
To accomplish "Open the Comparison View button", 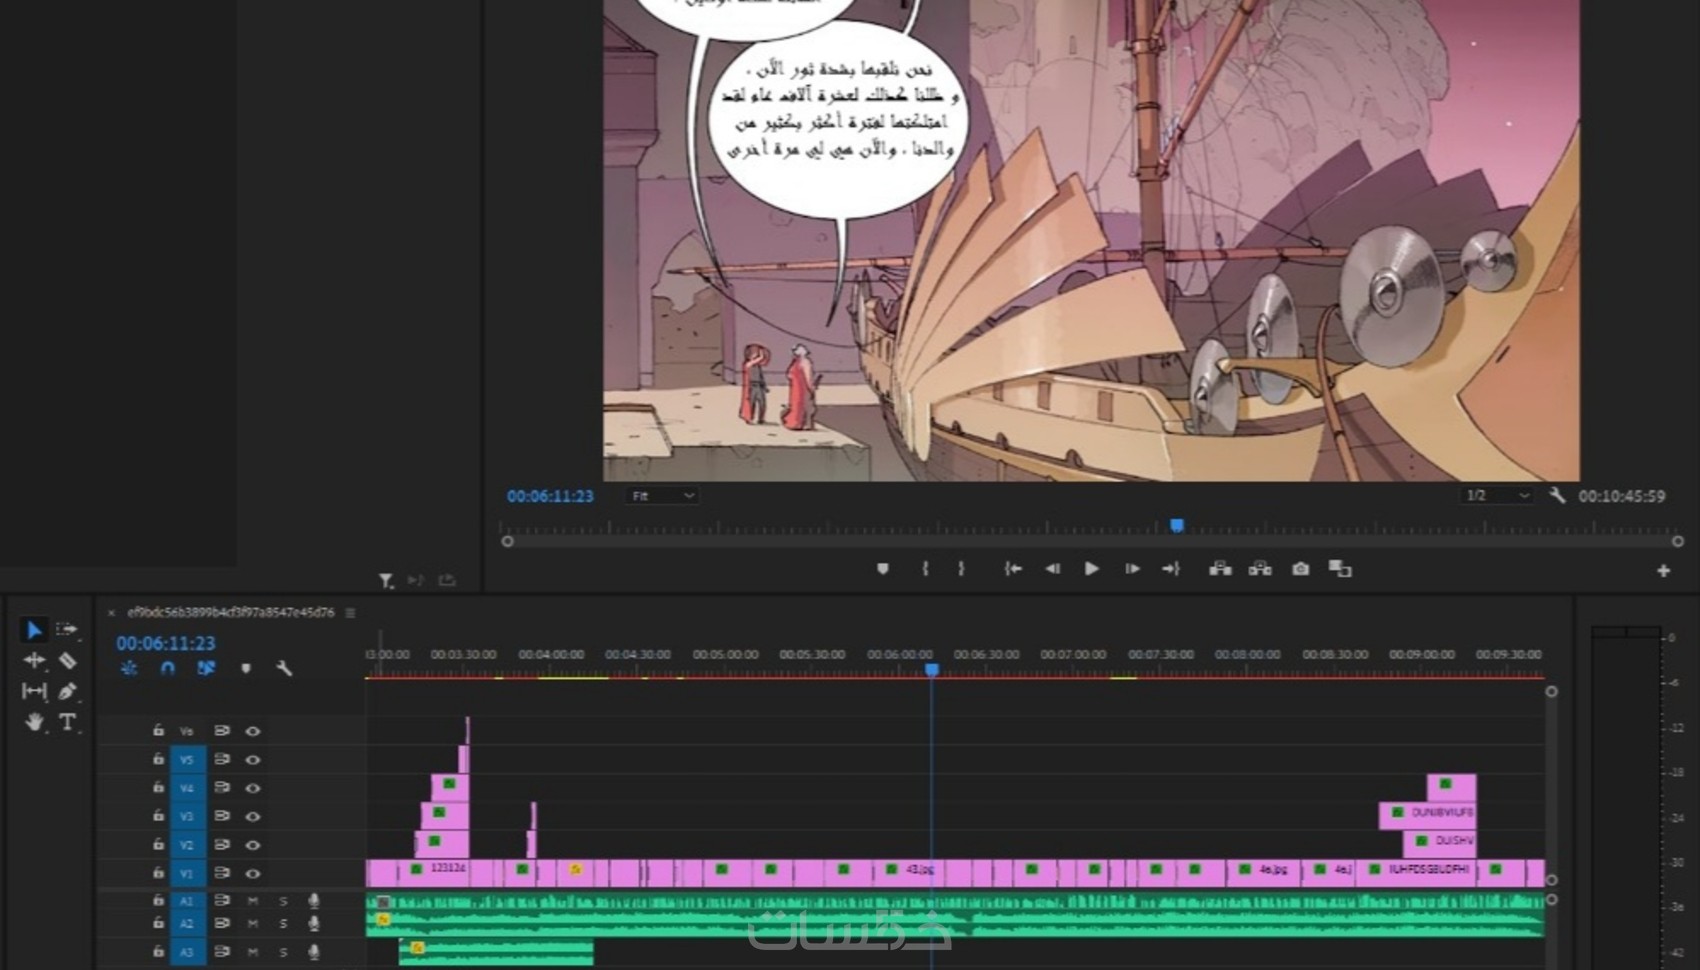I will (1340, 569).
